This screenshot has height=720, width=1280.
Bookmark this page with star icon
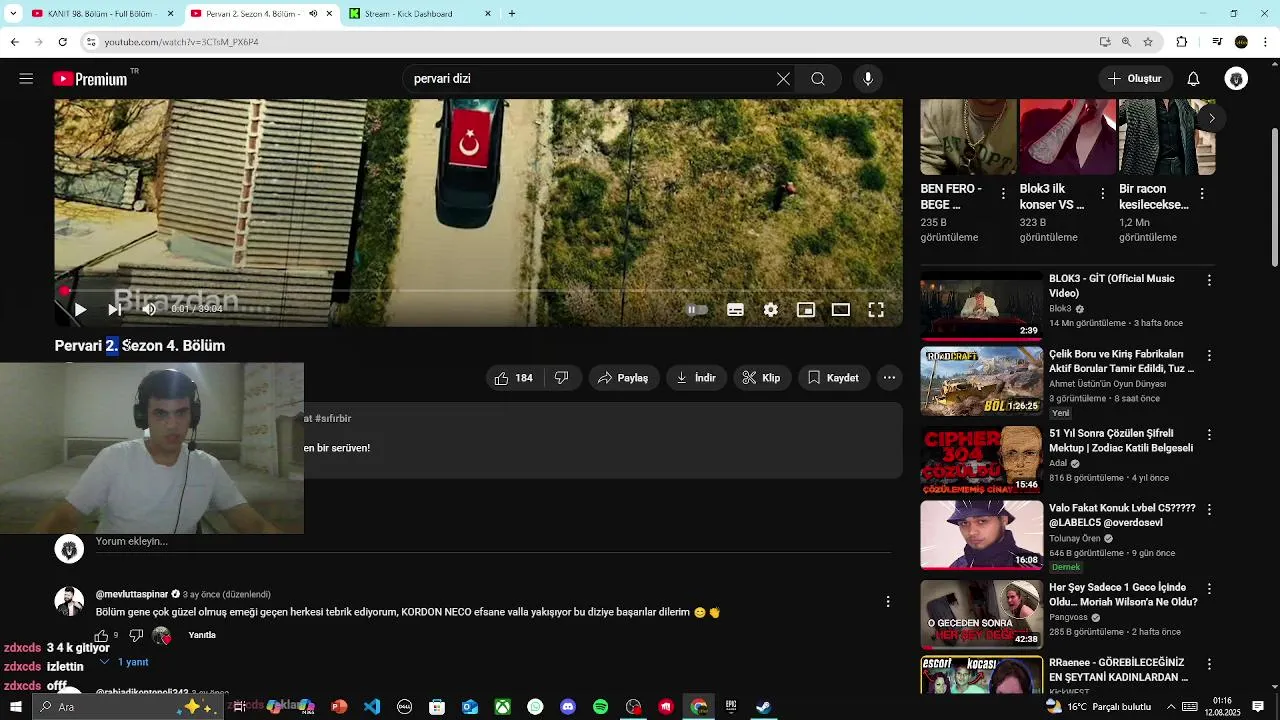[1148, 42]
